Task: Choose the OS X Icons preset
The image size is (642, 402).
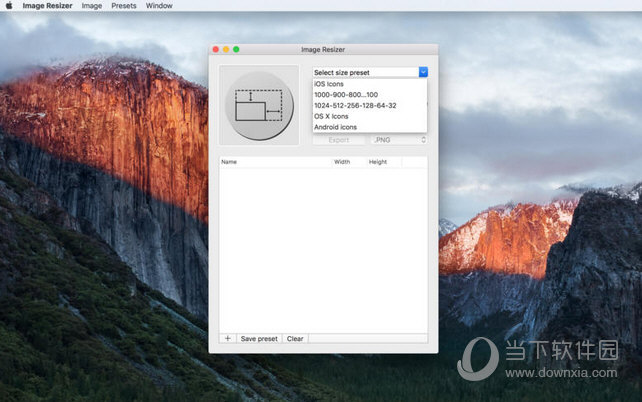Action: tap(370, 116)
